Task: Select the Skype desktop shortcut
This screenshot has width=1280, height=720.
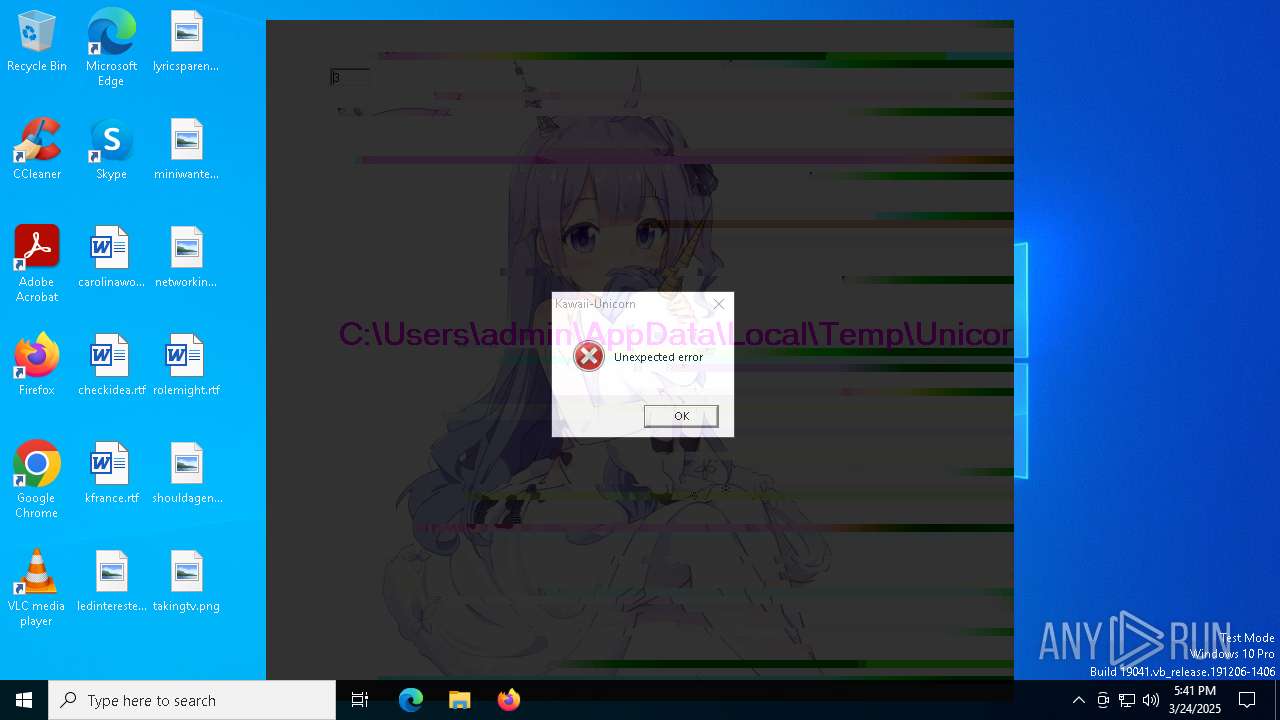Action: [x=111, y=149]
